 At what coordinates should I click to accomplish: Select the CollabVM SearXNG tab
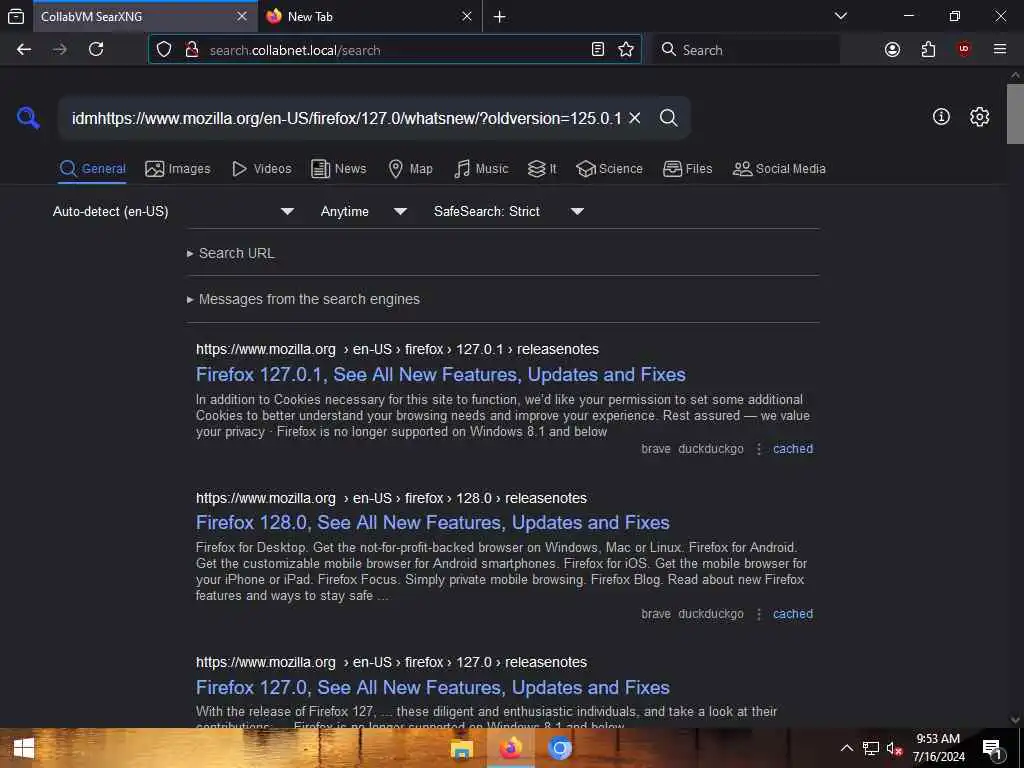click(145, 16)
